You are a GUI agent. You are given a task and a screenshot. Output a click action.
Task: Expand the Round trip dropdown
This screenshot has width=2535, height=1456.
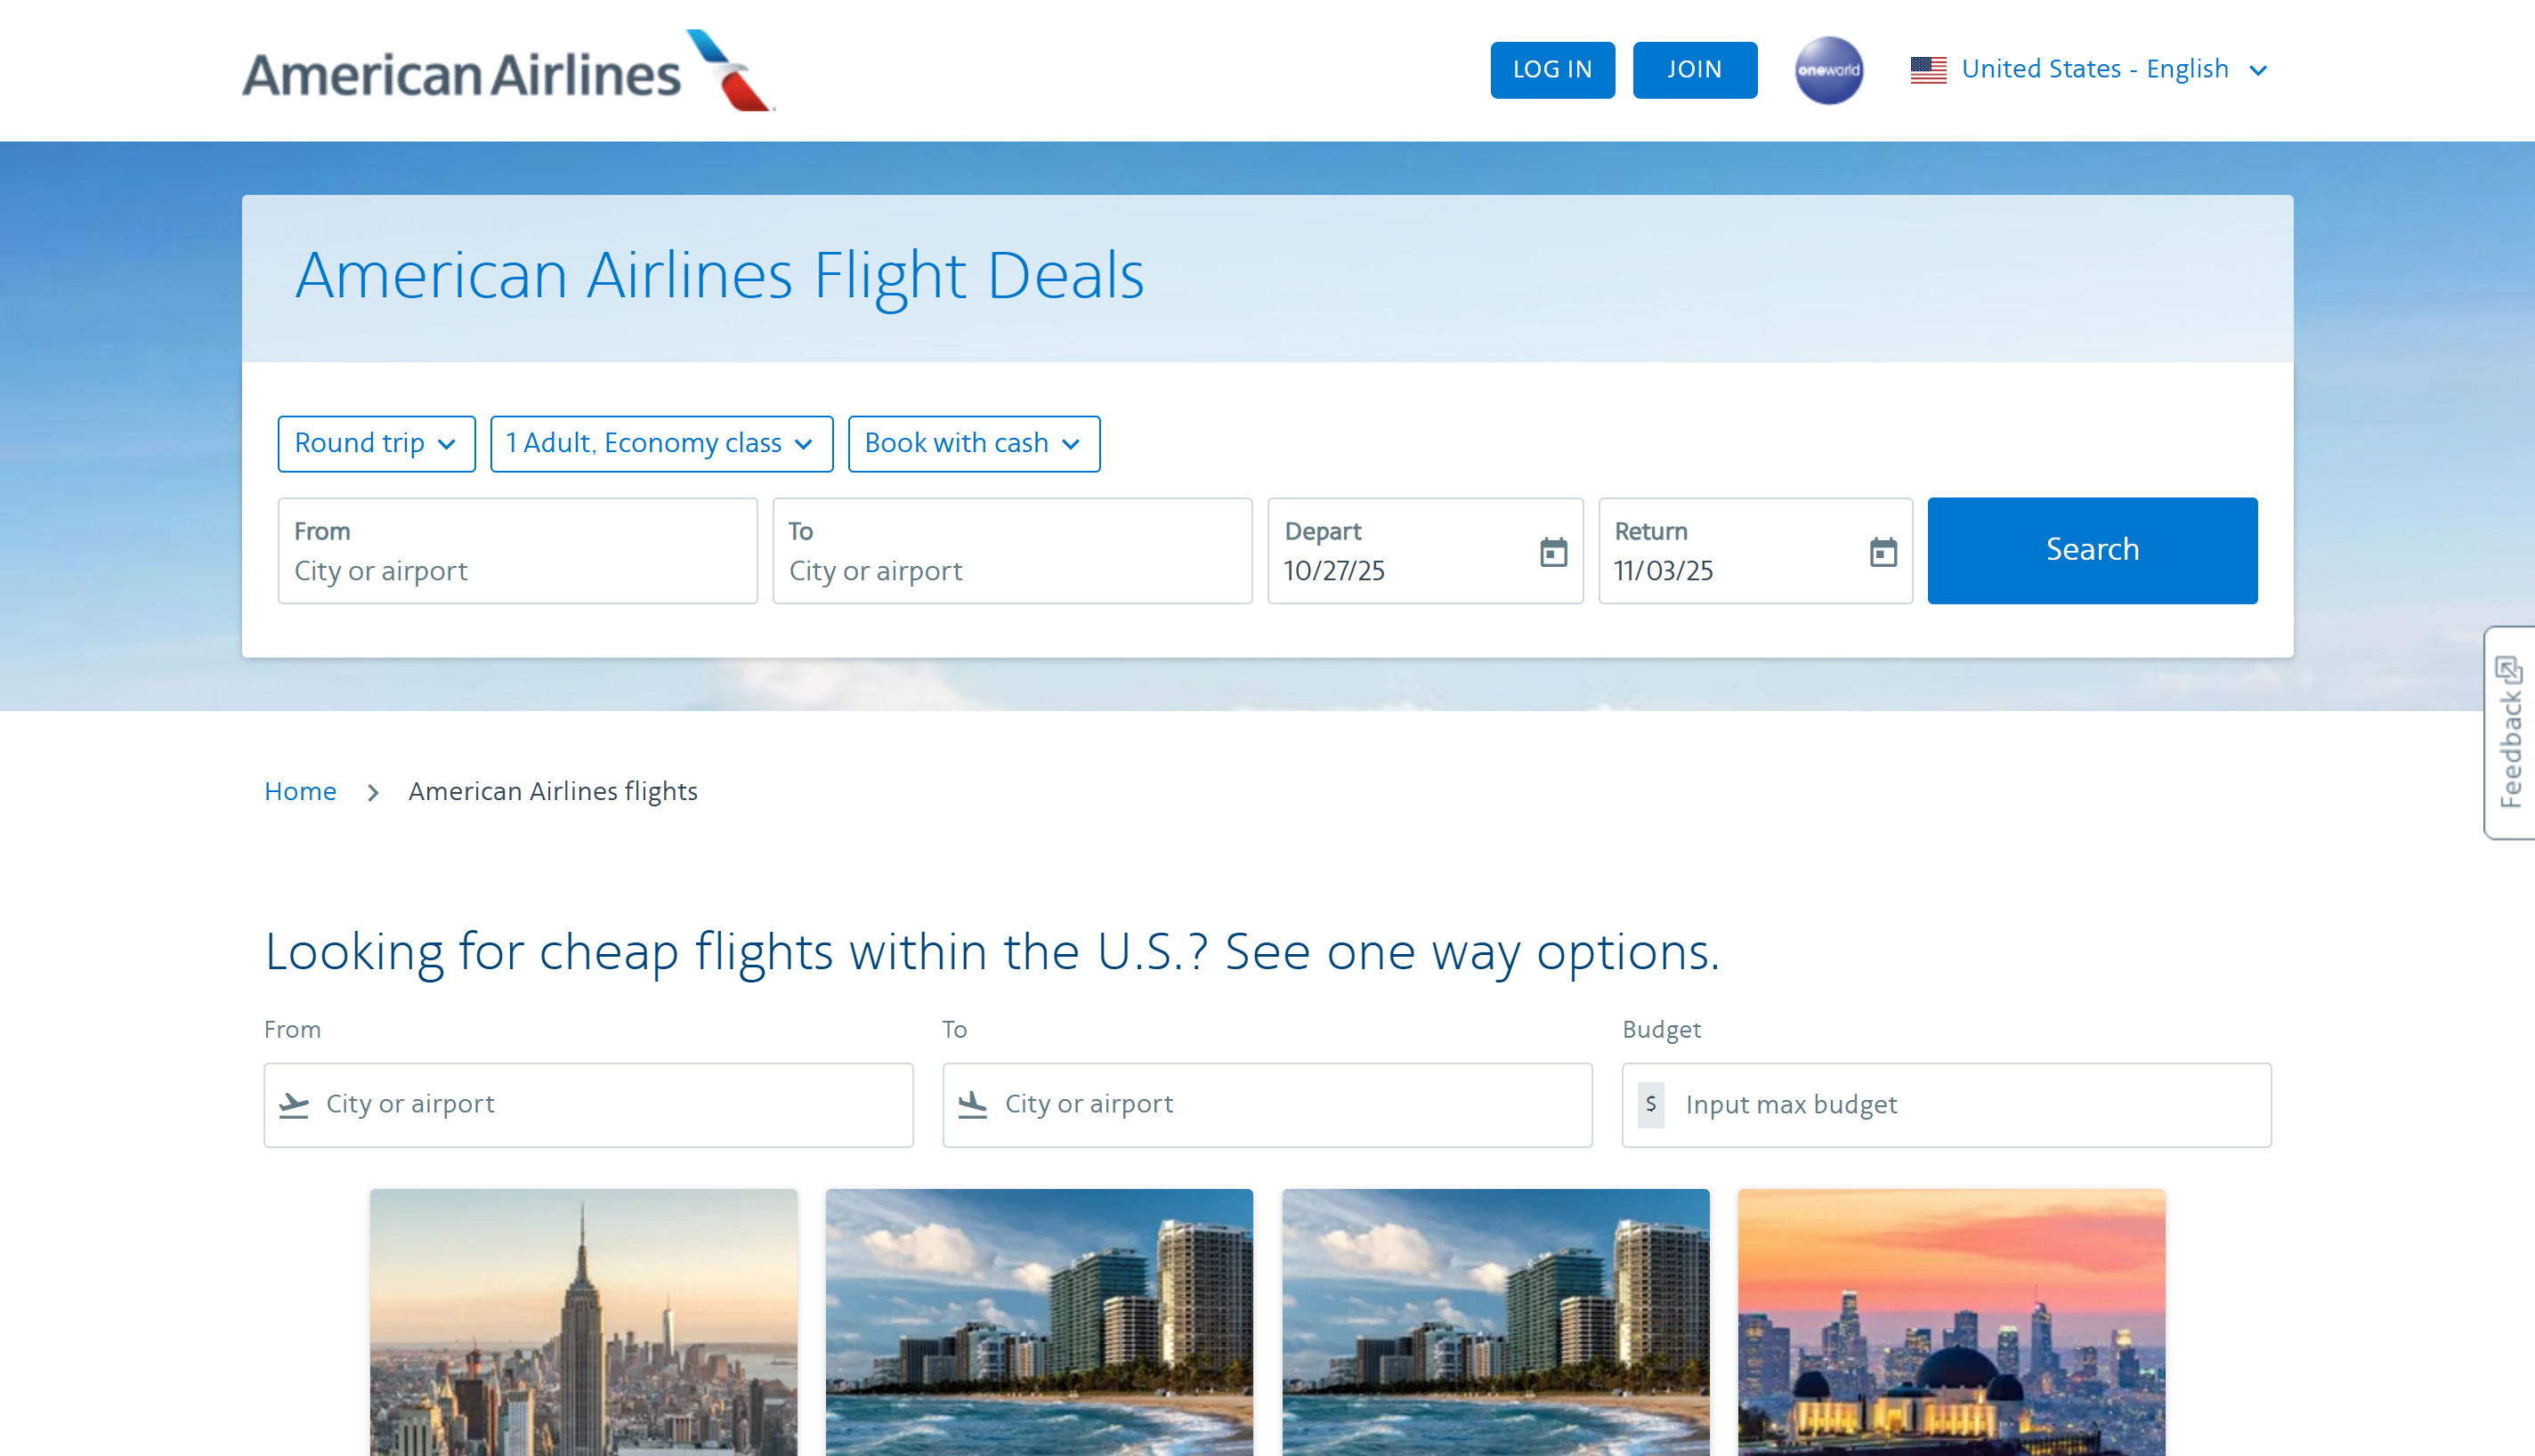click(x=376, y=443)
